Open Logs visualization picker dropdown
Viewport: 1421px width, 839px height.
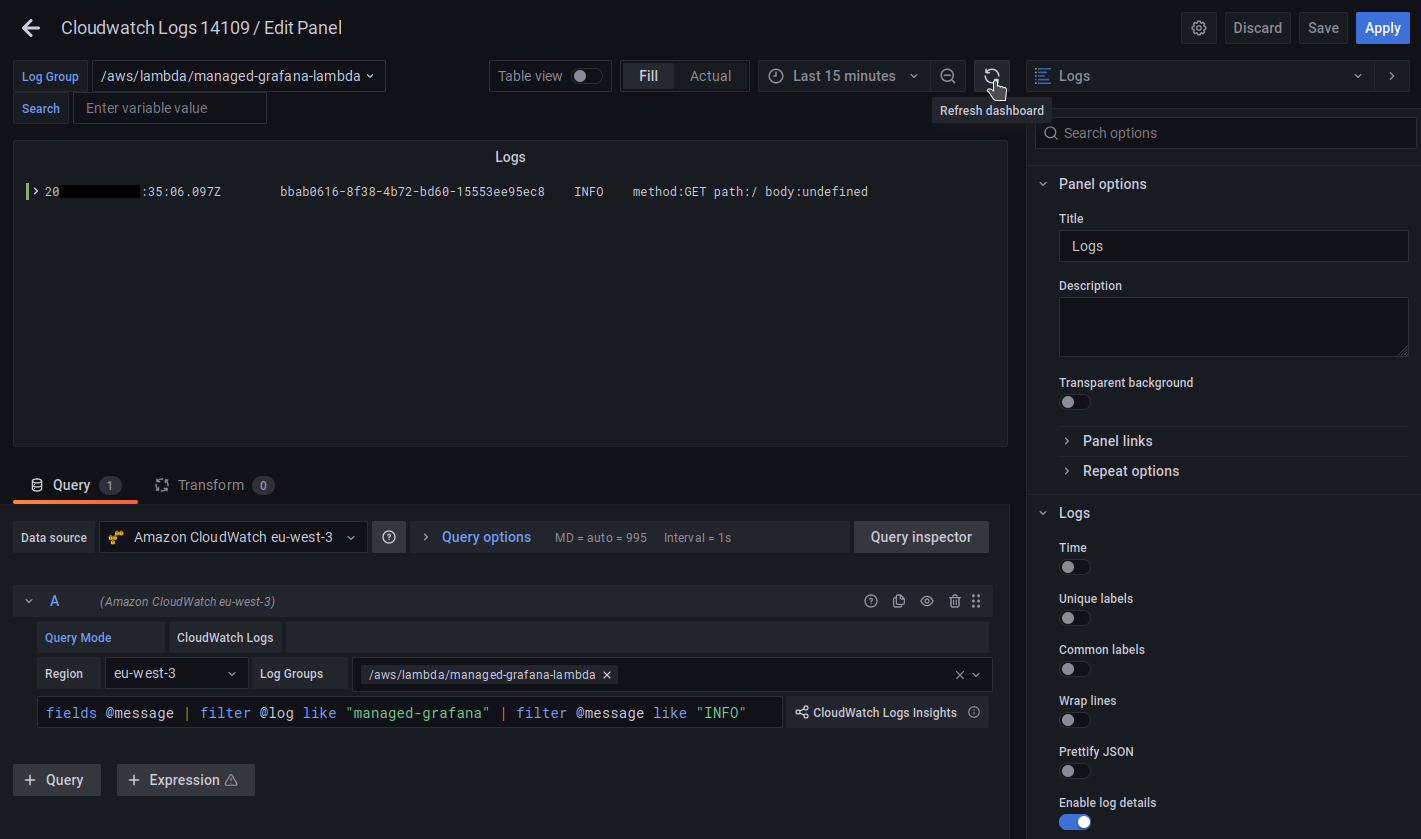pos(1200,76)
